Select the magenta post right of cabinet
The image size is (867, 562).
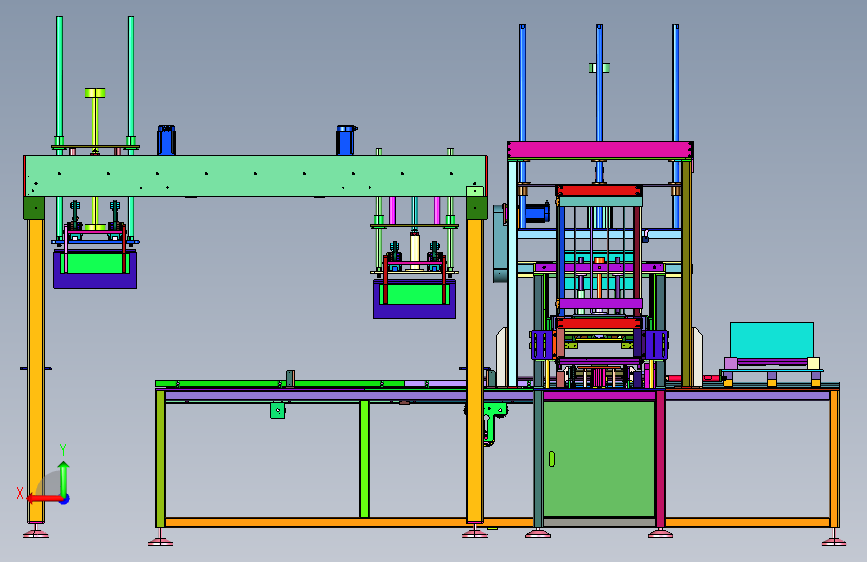pos(660,458)
